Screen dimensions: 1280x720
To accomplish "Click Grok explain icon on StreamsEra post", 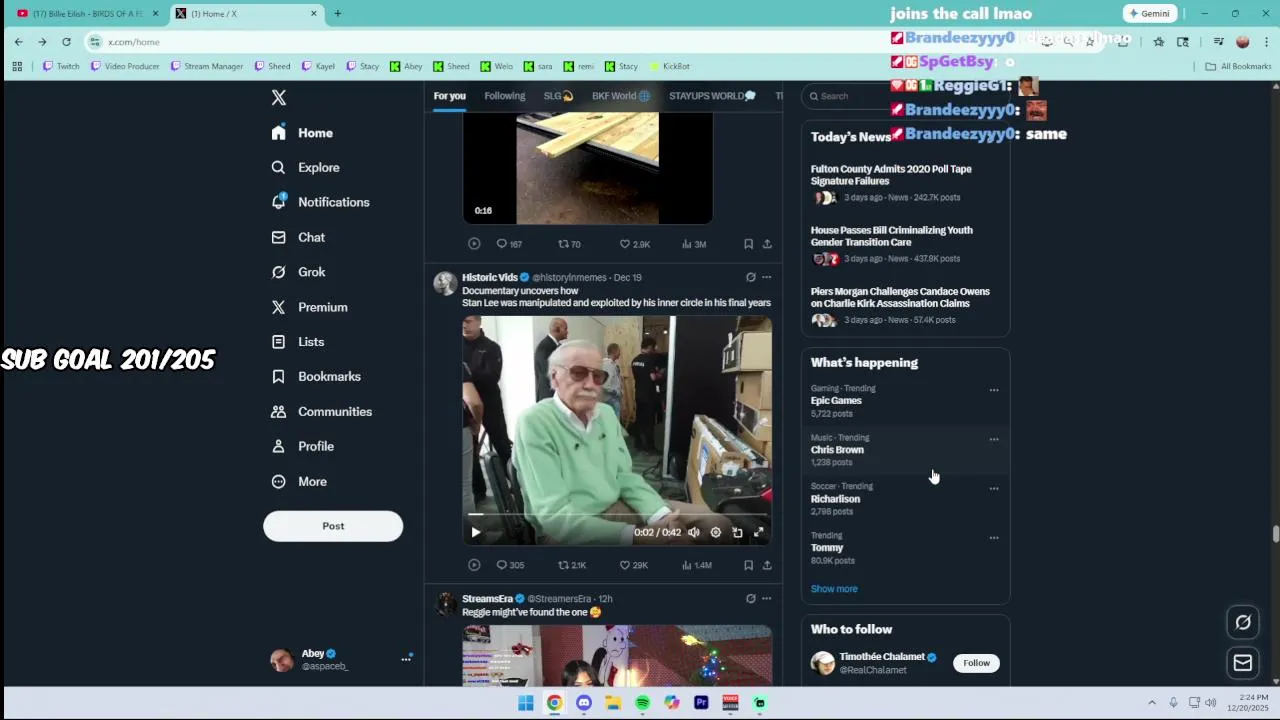I will click(x=750, y=598).
